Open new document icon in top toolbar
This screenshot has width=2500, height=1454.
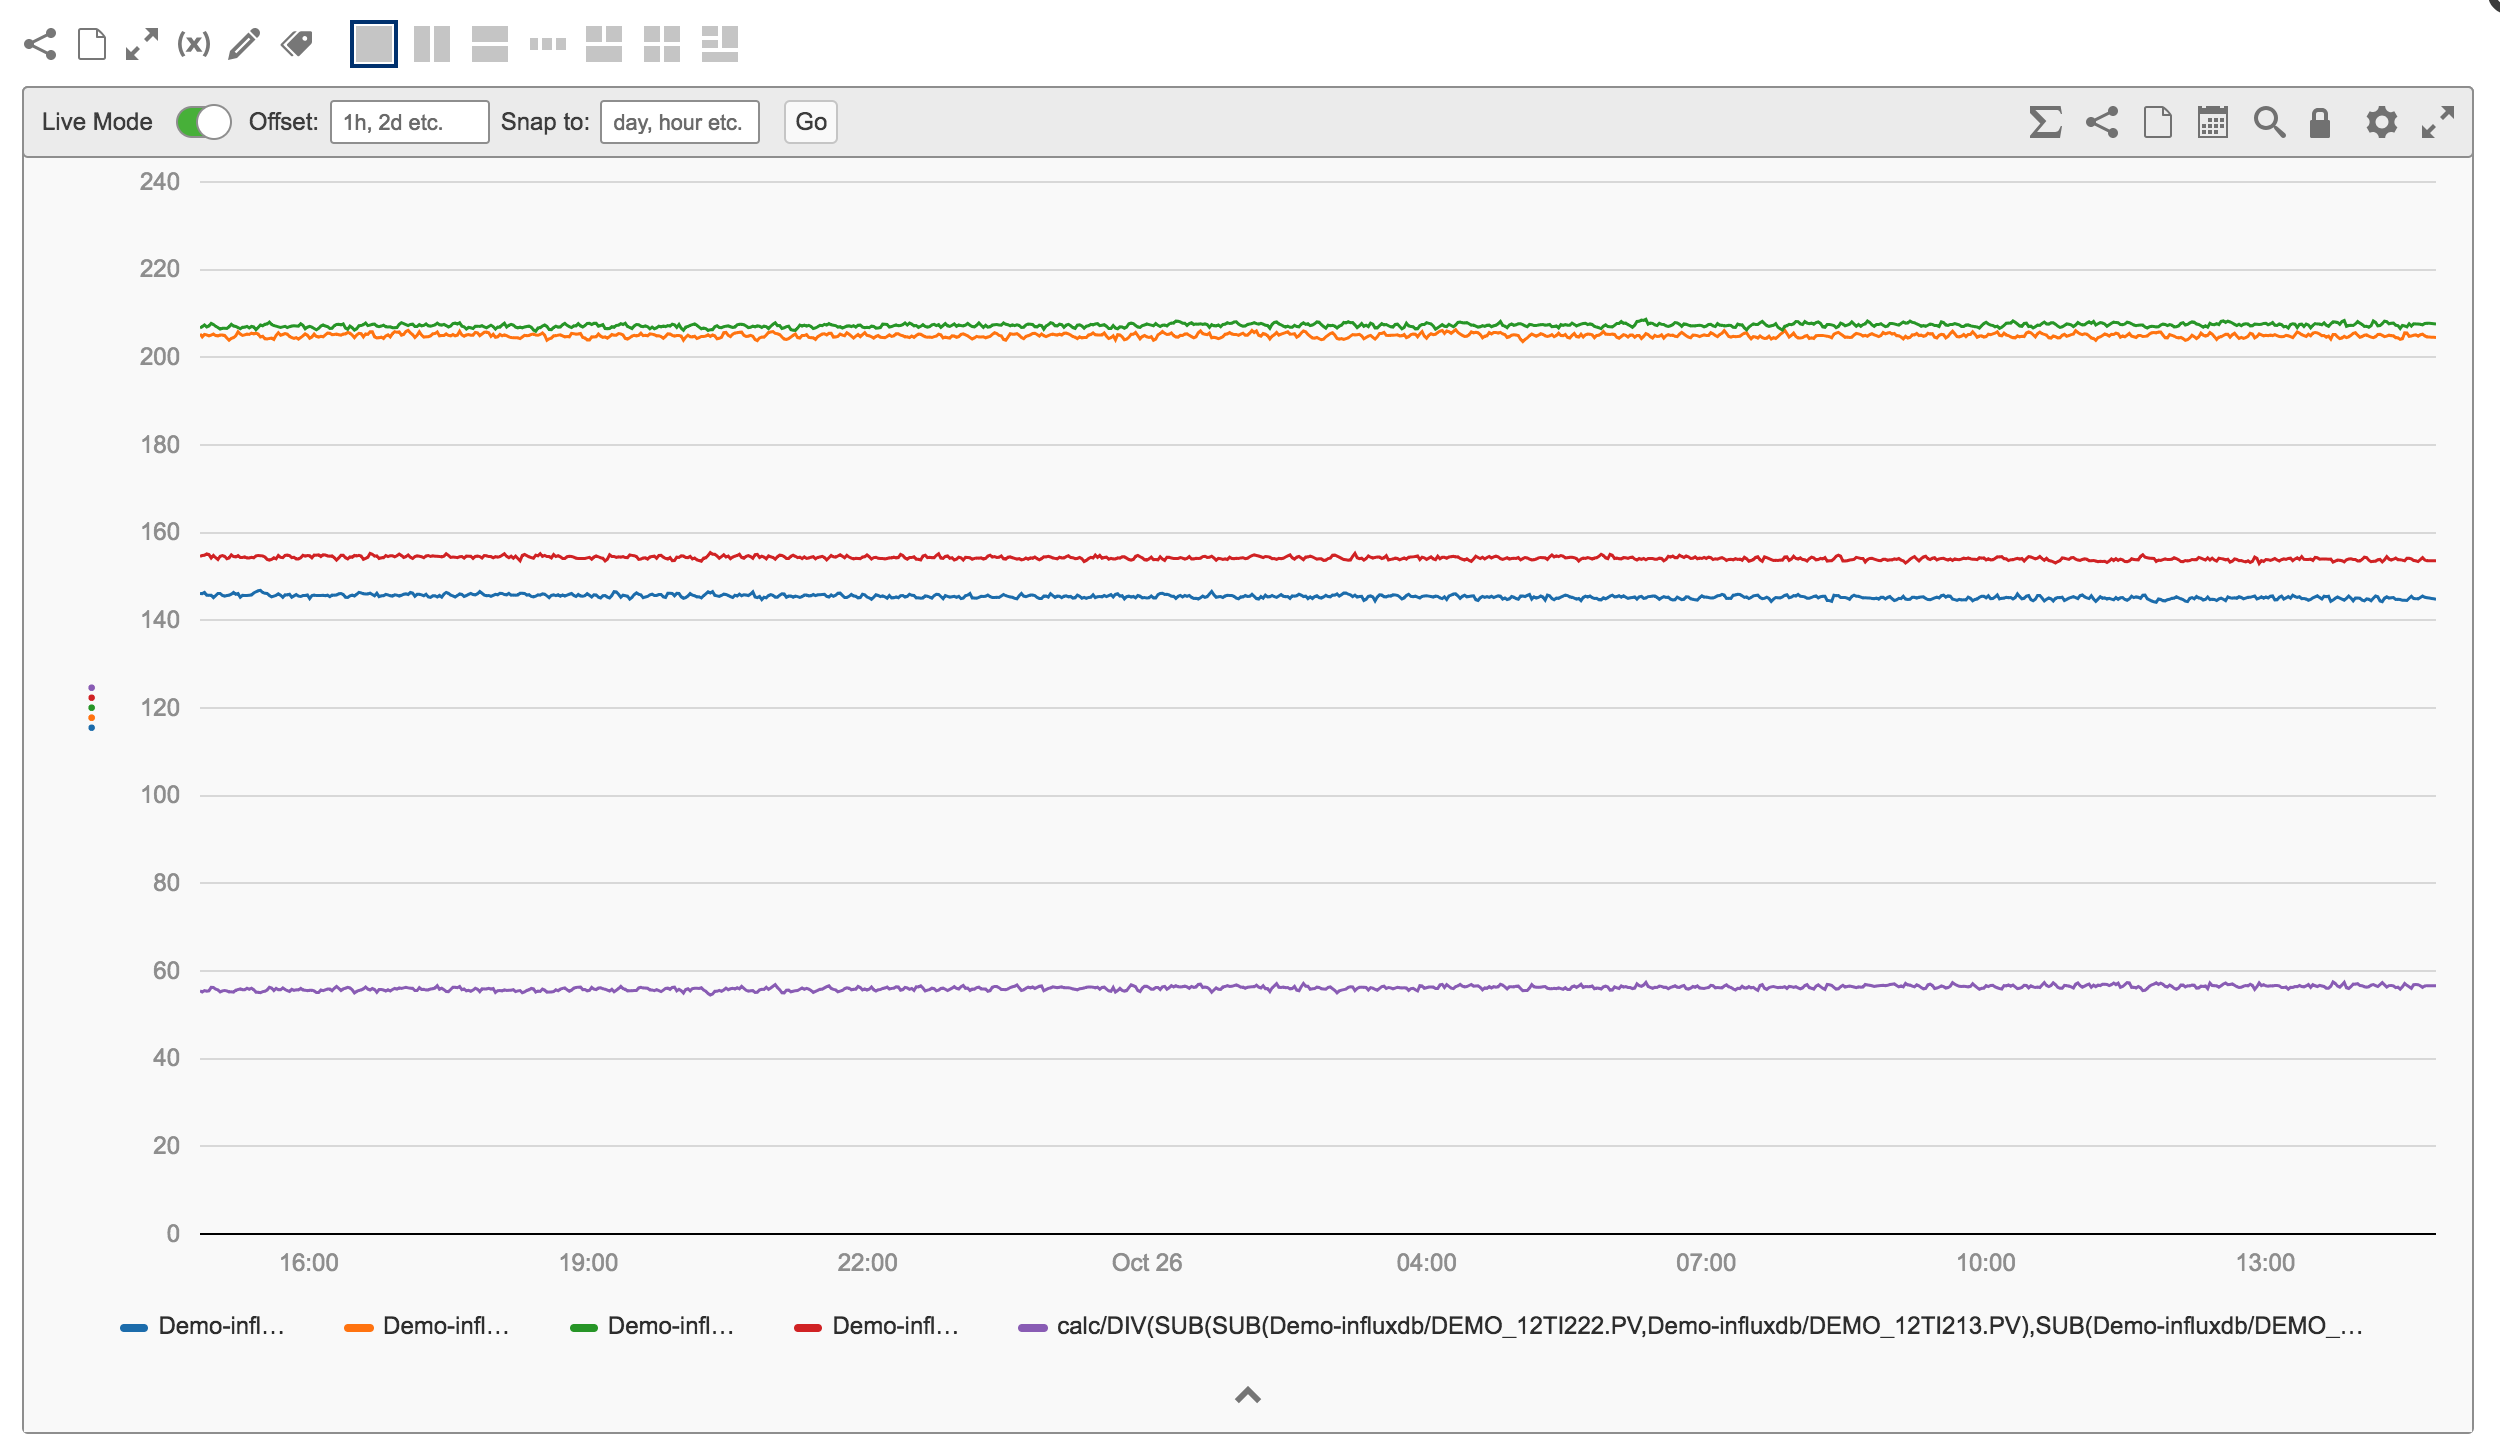pyautogui.click(x=92, y=44)
